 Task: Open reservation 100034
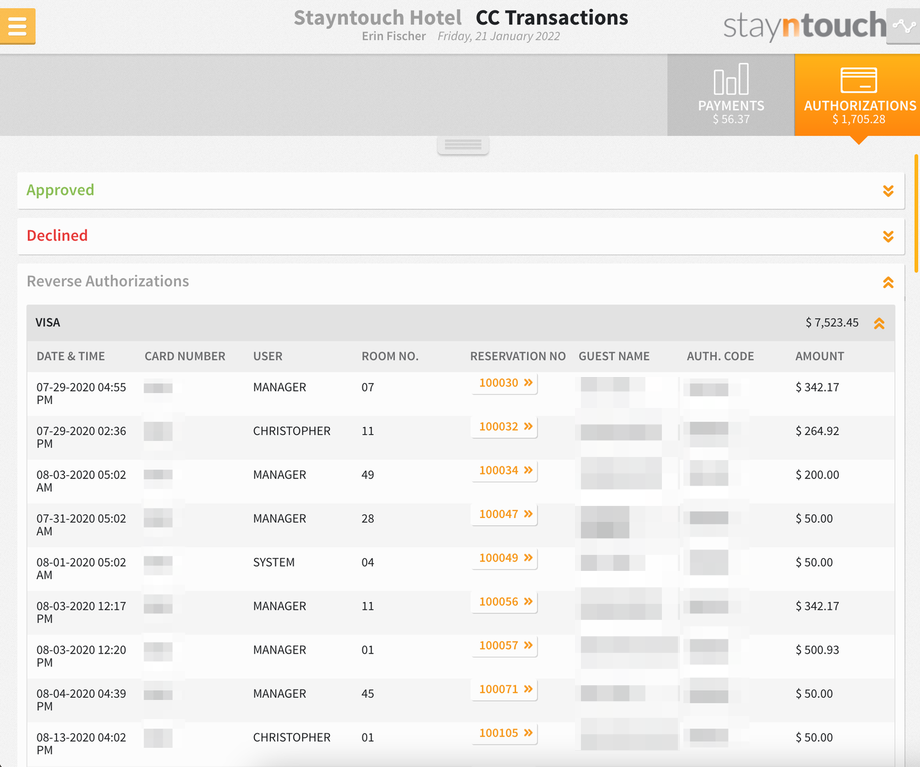(505, 471)
